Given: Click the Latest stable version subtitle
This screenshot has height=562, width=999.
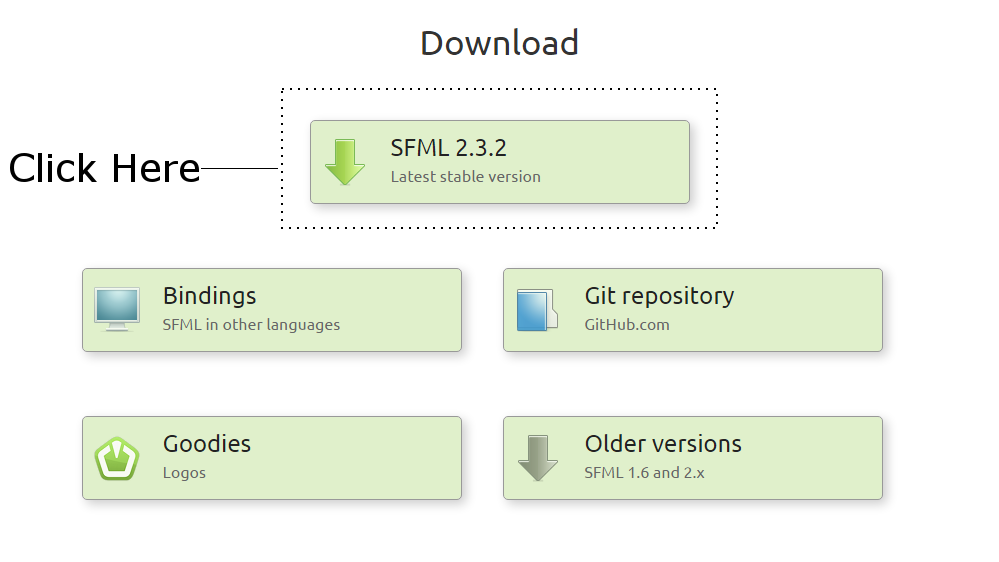Looking at the screenshot, I should [466, 177].
